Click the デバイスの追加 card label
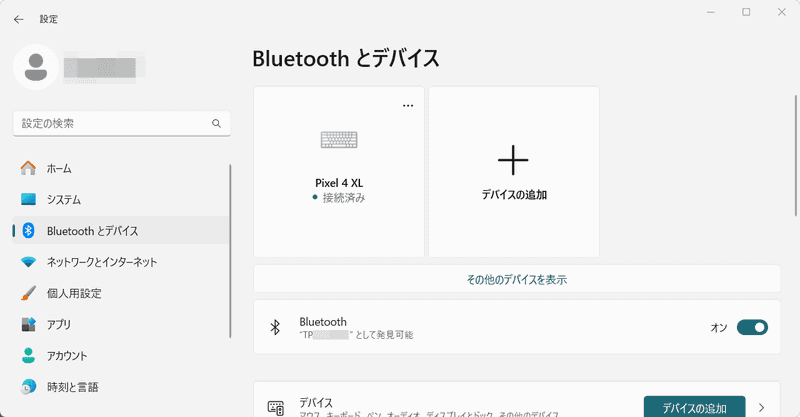Viewport: 800px width, 417px height. (x=514, y=194)
